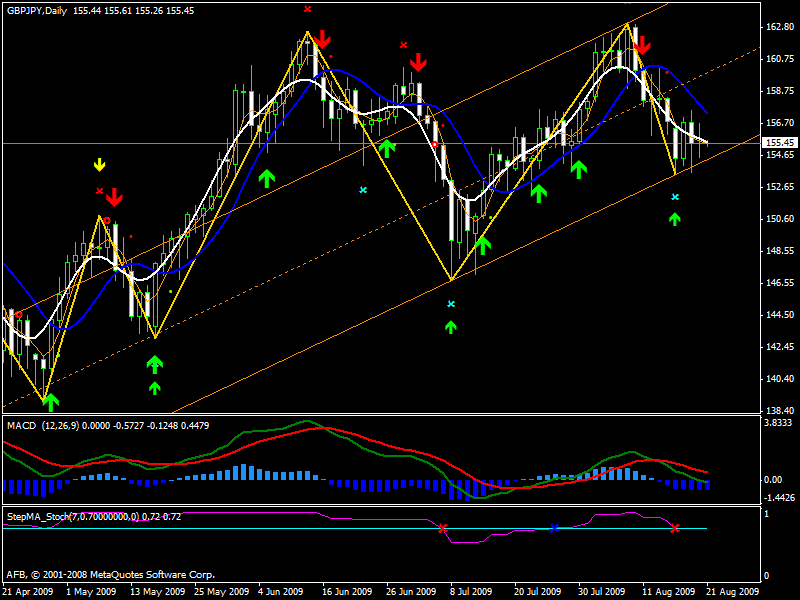
Task: Click the 8 Jul 2009 date label
Action: tap(467, 592)
